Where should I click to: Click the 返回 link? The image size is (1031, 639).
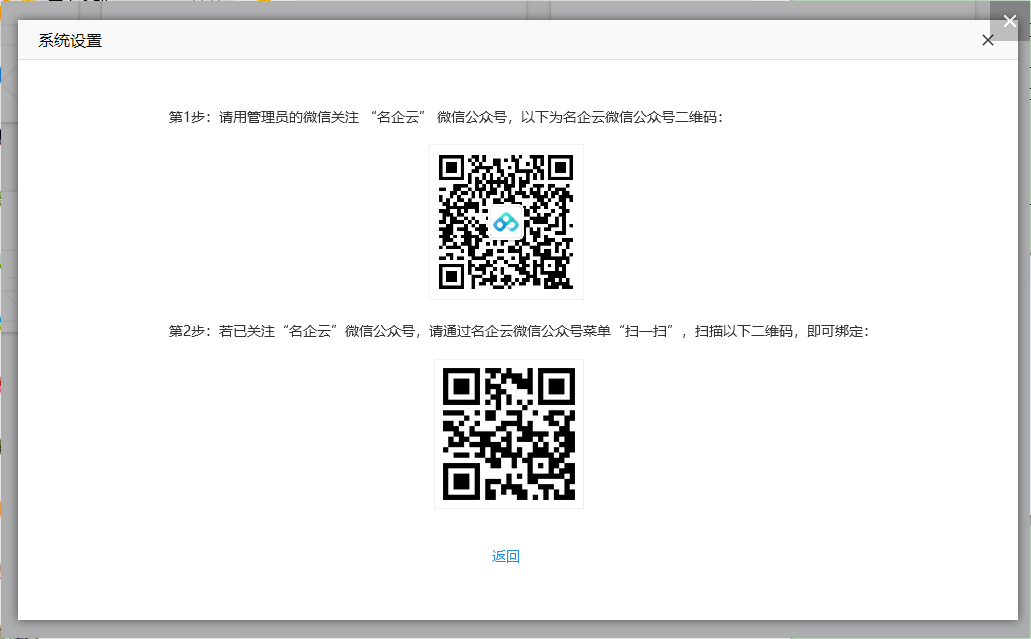pyautogui.click(x=506, y=557)
